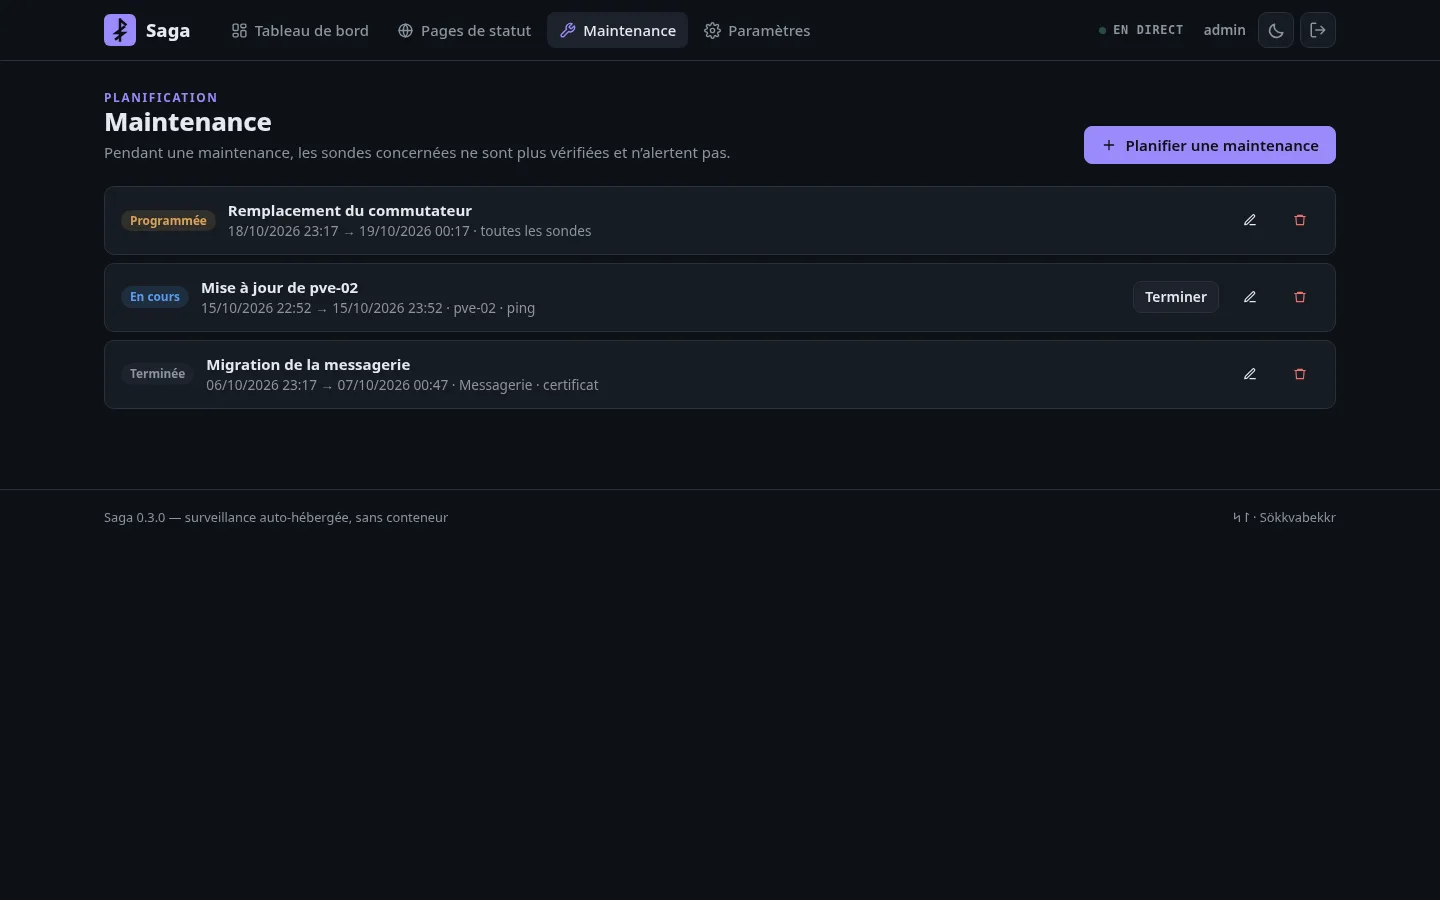This screenshot has width=1440, height=900.
Task: Click the Terminée status badge
Action: coord(157,374)
